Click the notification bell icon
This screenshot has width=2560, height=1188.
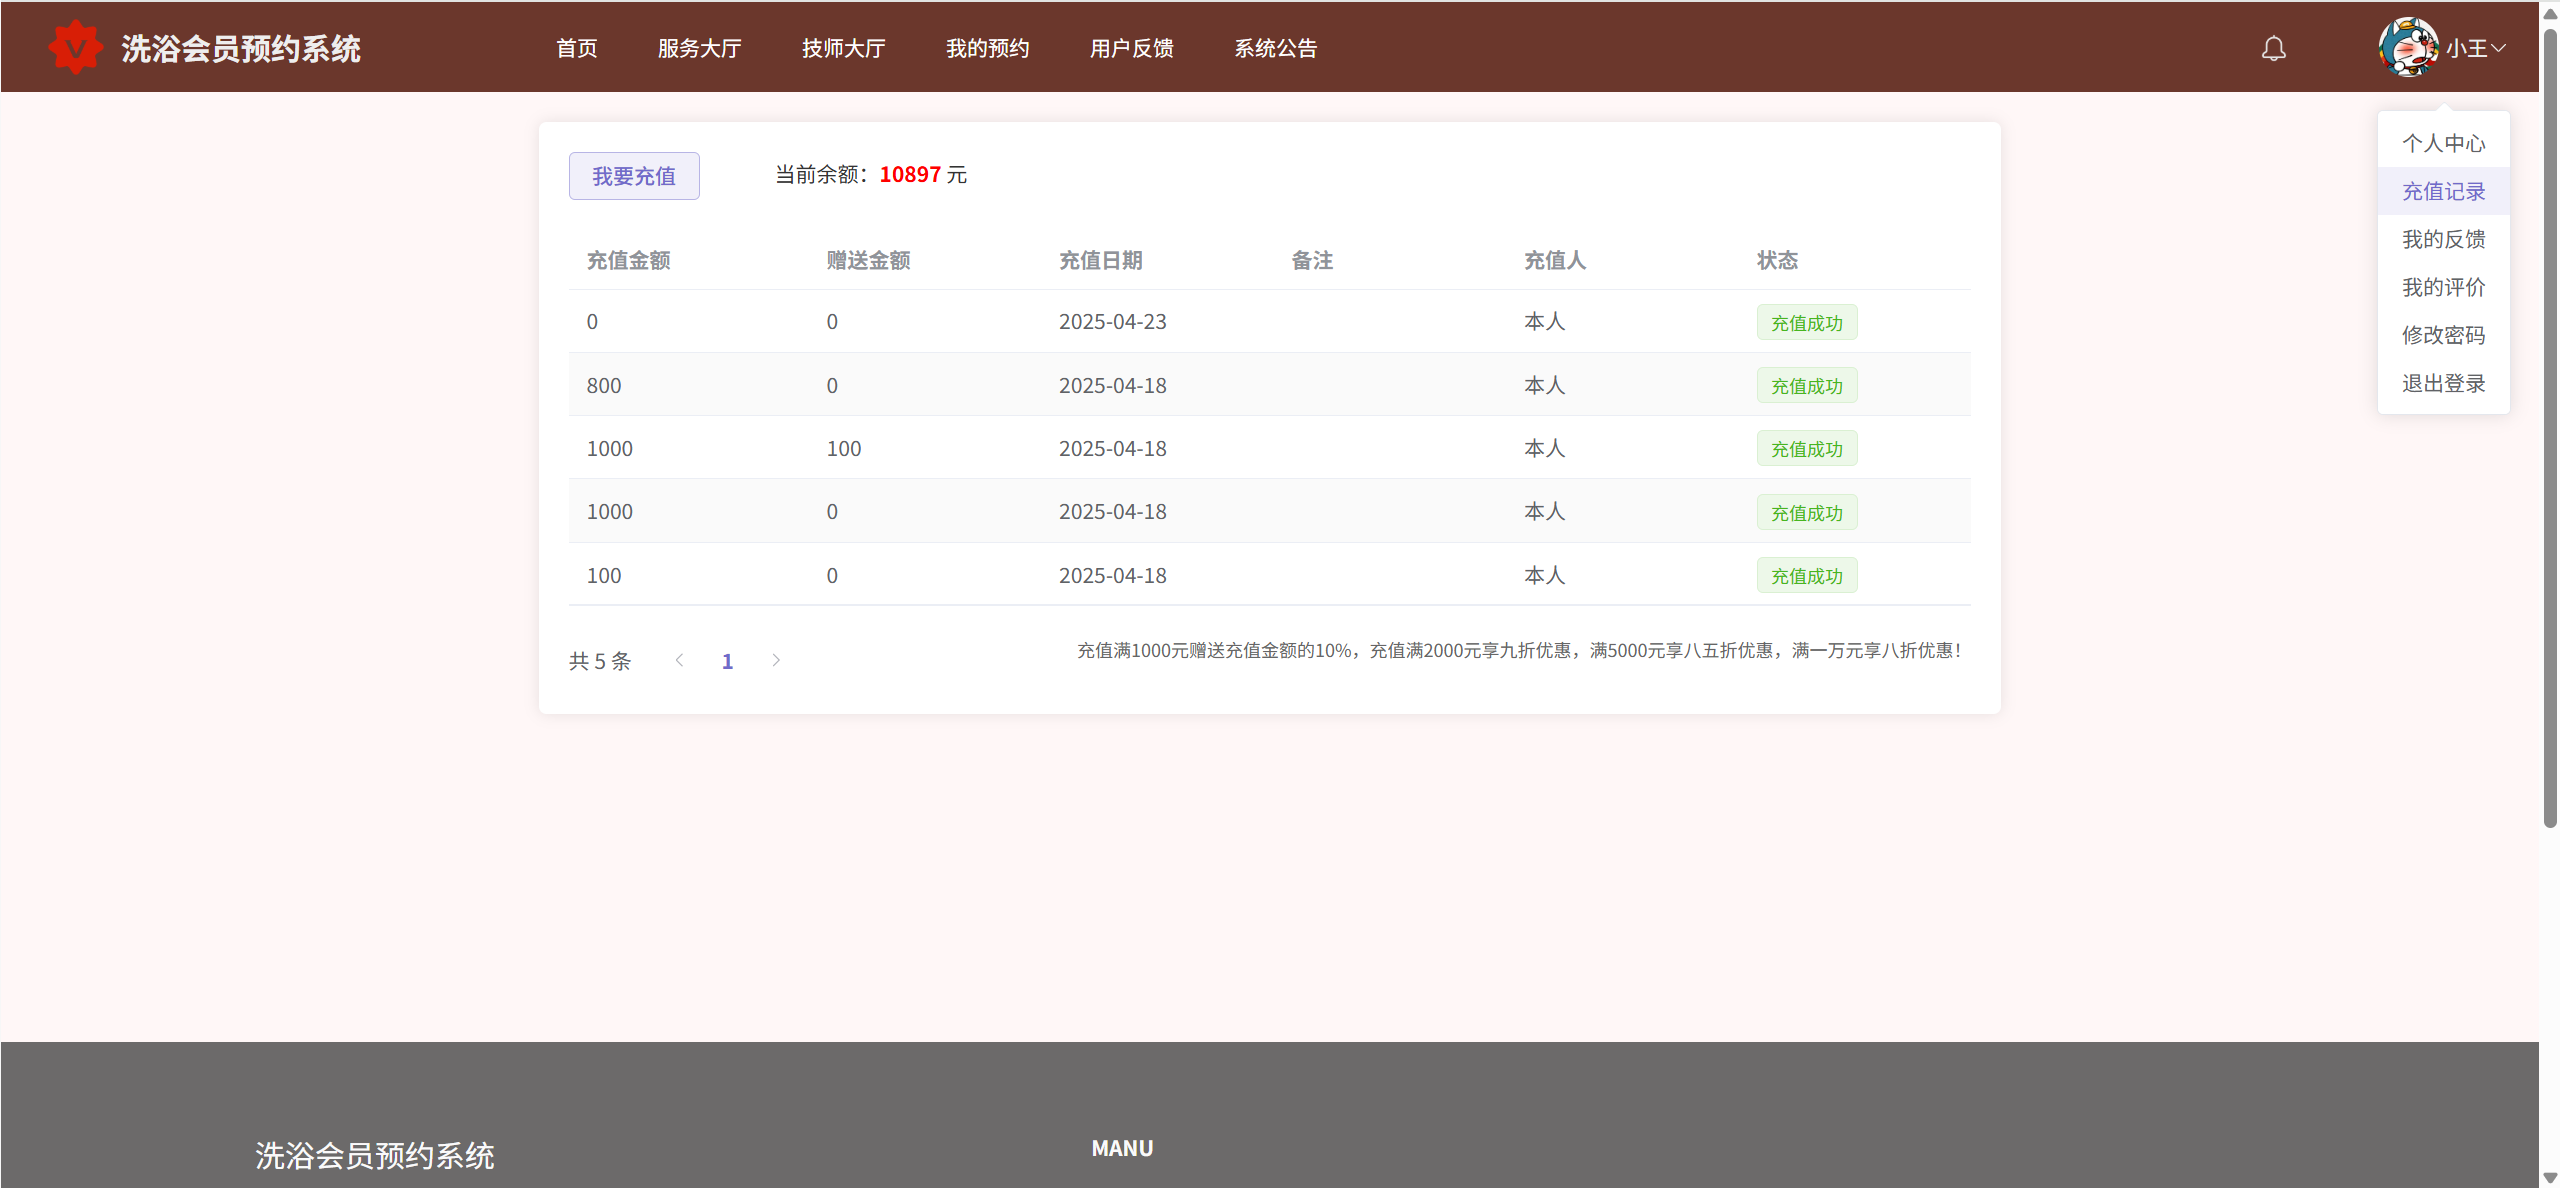[2273, 48]
